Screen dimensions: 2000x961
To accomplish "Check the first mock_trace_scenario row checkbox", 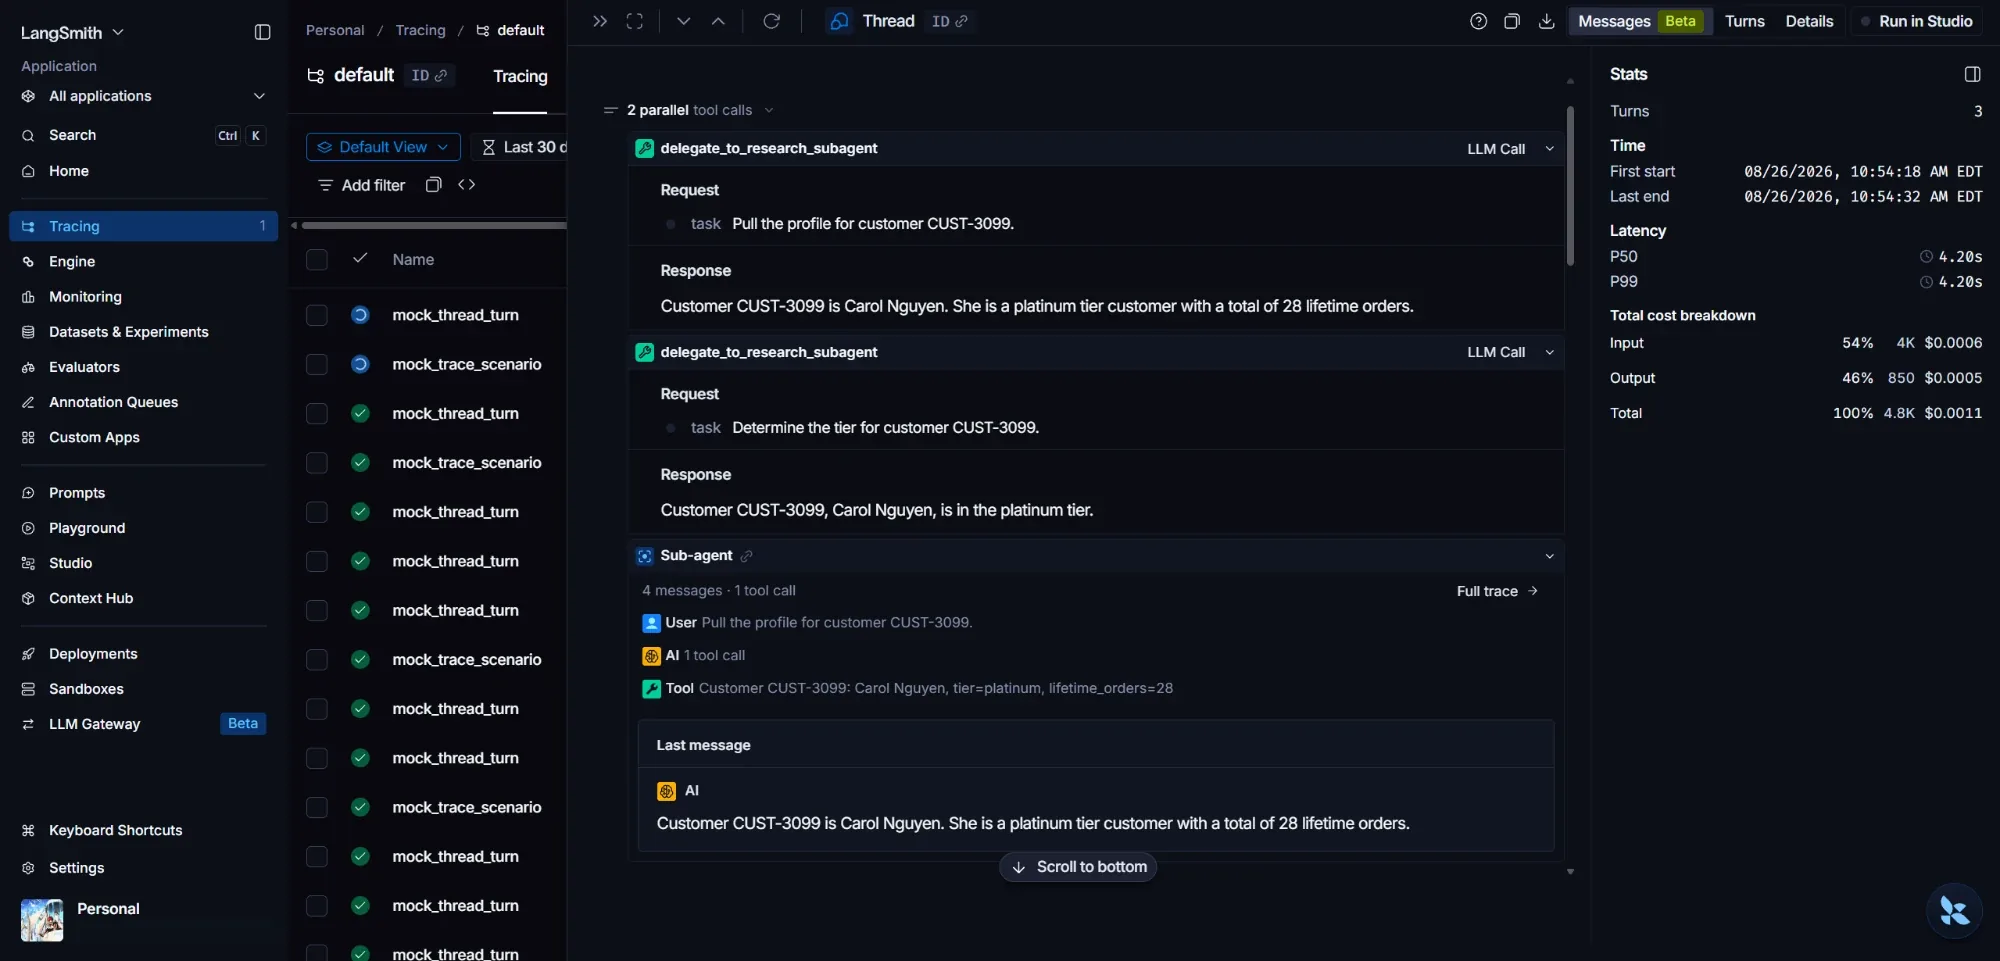I will [317, 364].
